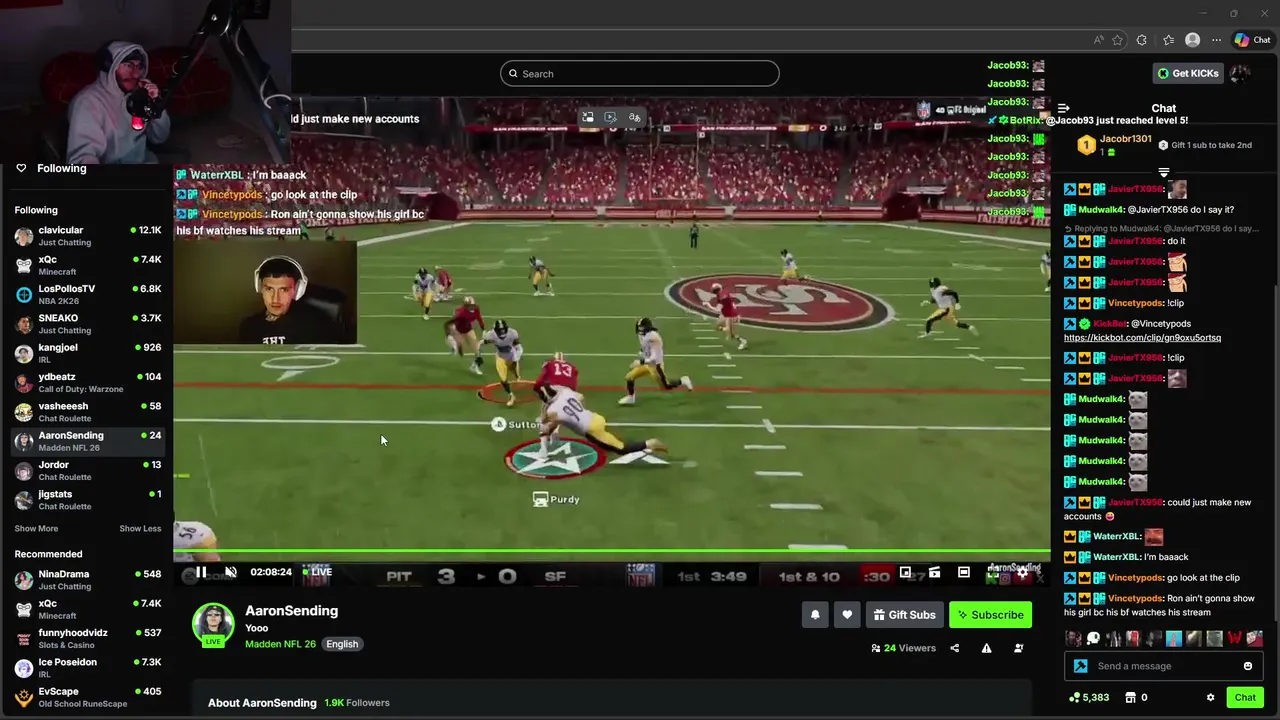Click the Gift Subs button
This screenshot has width=1280, height=720.
coord(904,615)
